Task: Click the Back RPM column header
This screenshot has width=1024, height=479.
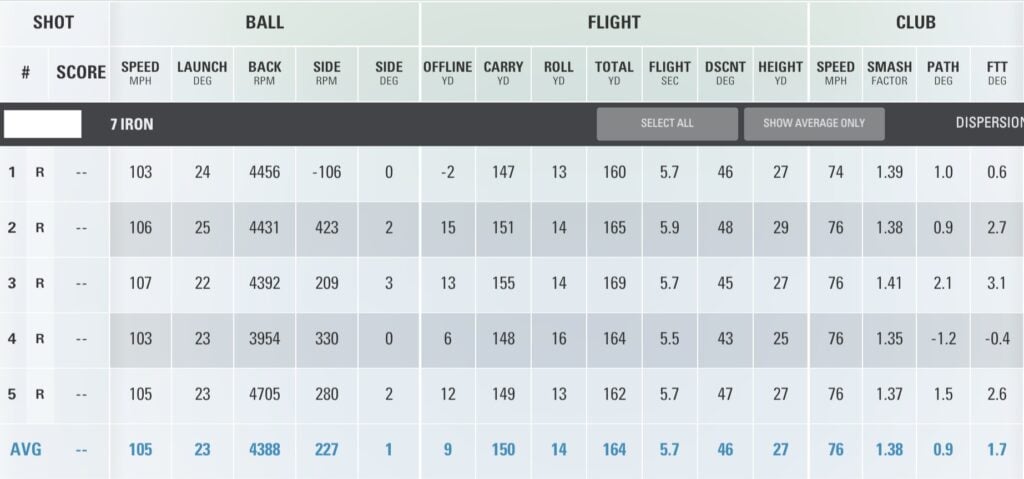Action: click(265, 73)
